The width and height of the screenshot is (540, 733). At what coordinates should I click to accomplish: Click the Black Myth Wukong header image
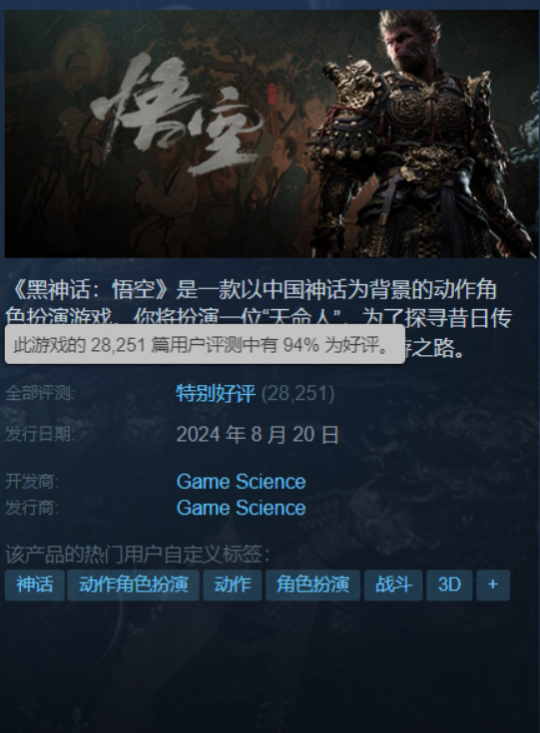271,134
